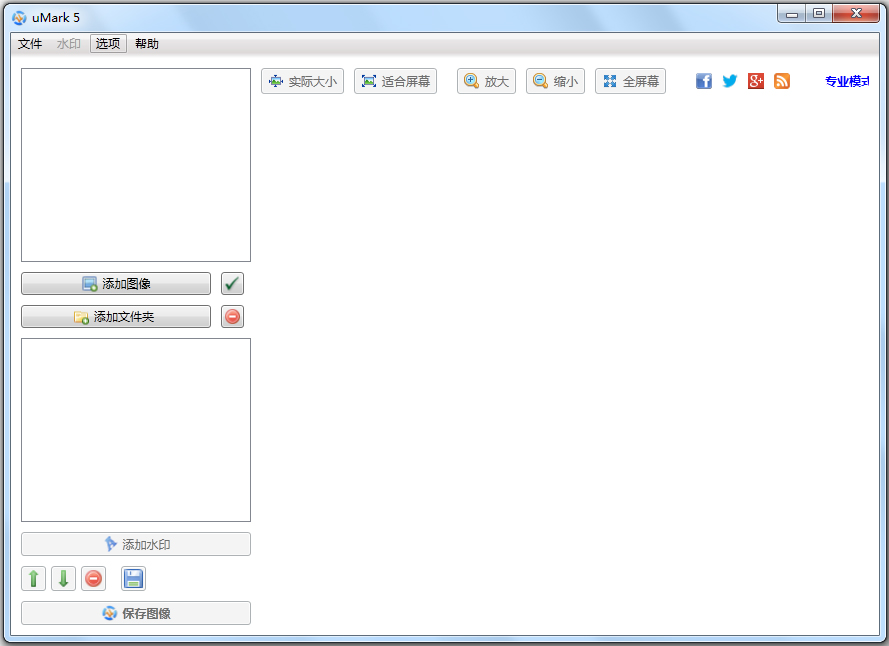Save watermark with blue floppy disk icon
889x646 pixels.
coord(133,579)
